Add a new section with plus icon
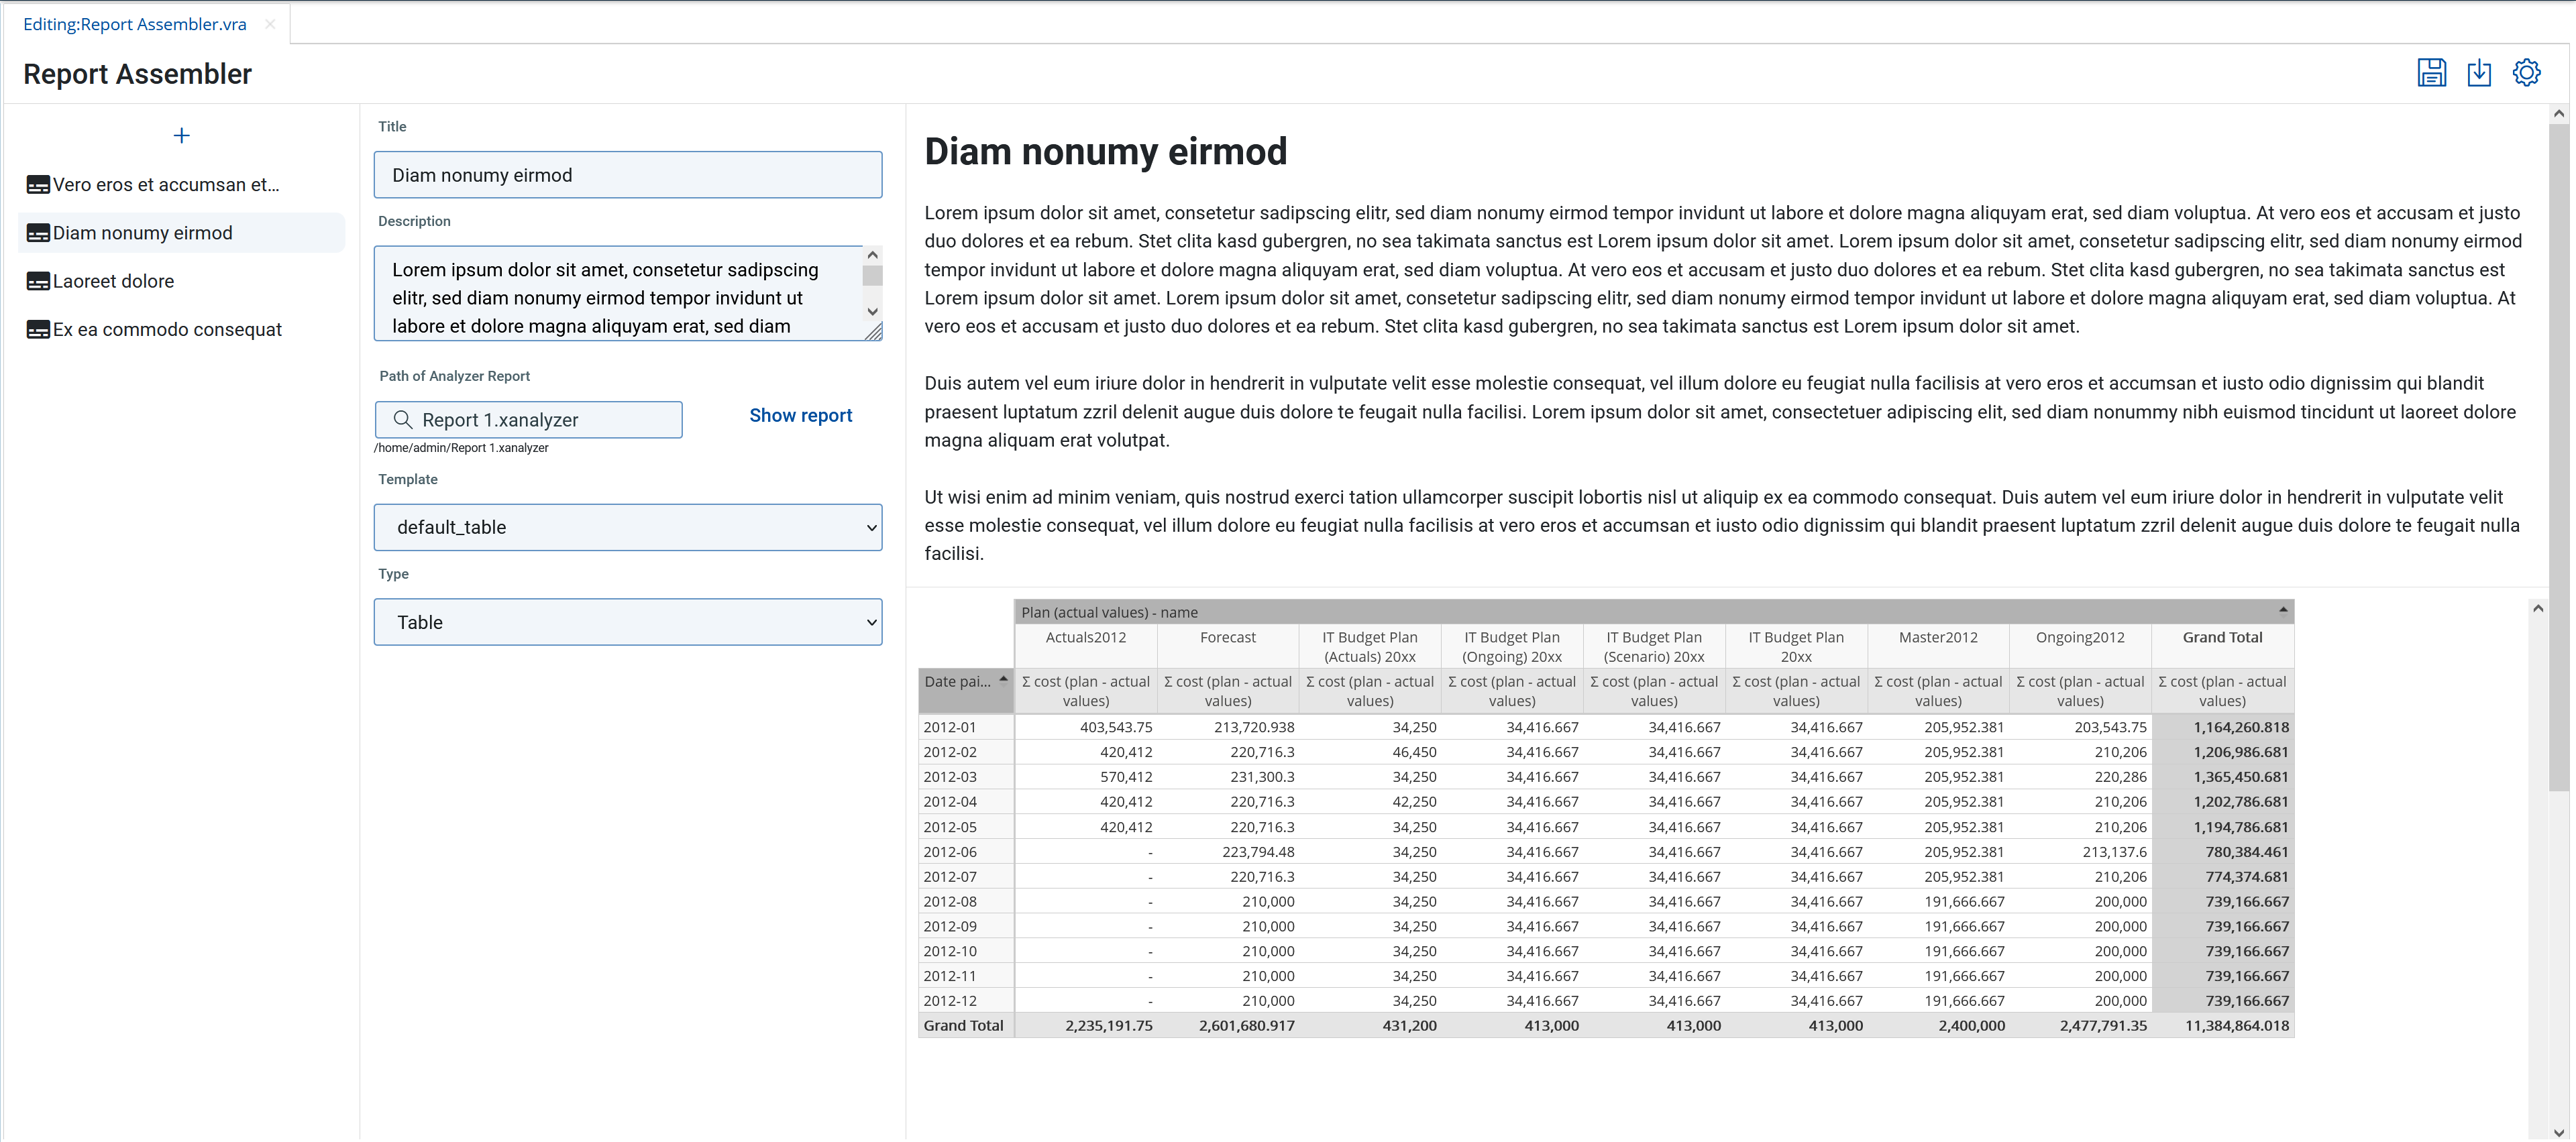Viewport: 2576px width, 1142px height. (x=181, y=135)
